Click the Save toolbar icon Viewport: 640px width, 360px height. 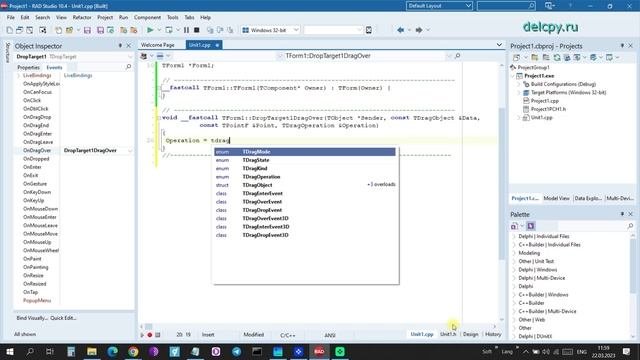click(x=87, y=30)
